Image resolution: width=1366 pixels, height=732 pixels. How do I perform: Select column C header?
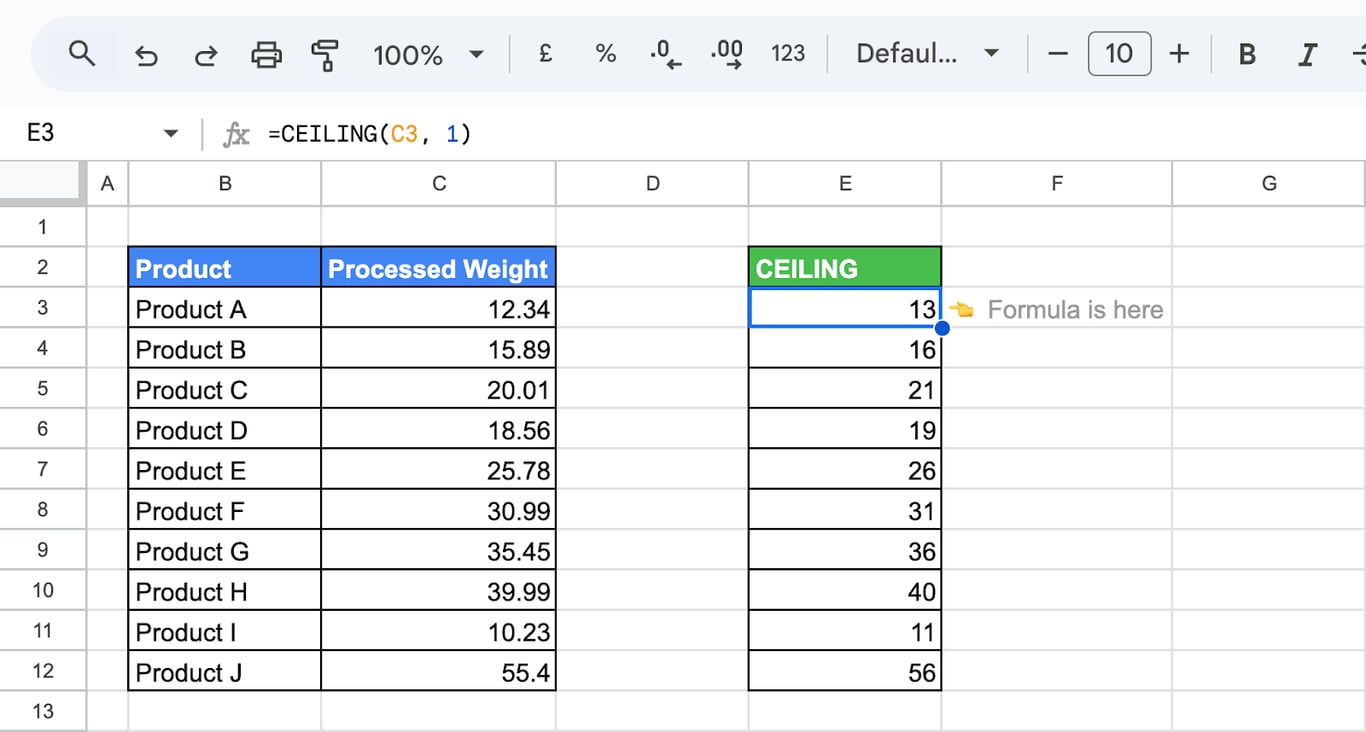(x=439, y=184)
